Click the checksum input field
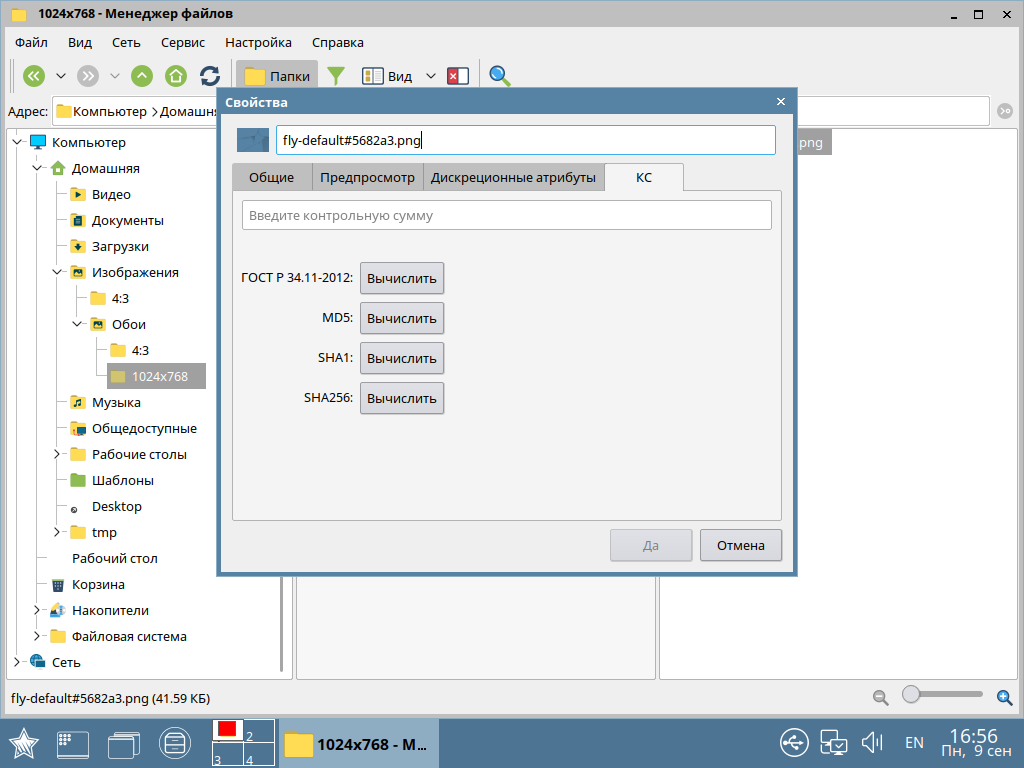This screenshot has height=768, width=1024. (506, 215)
